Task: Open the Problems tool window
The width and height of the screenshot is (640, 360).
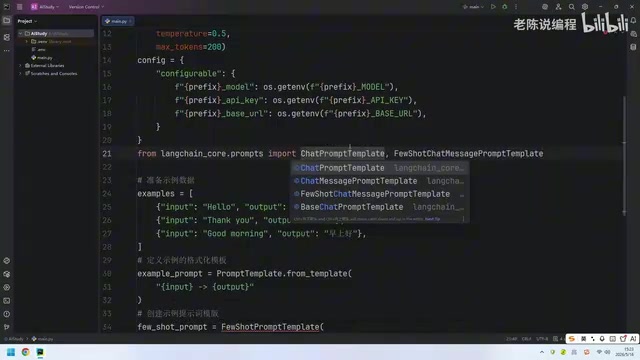Action: click(x=7, y=314)
